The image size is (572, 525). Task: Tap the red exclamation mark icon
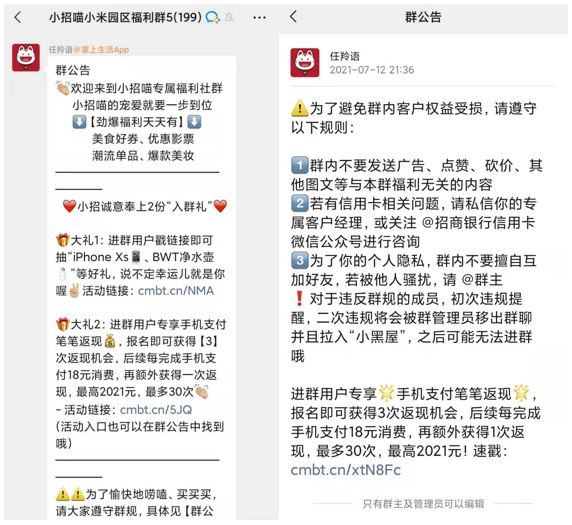tap(299, 298)
